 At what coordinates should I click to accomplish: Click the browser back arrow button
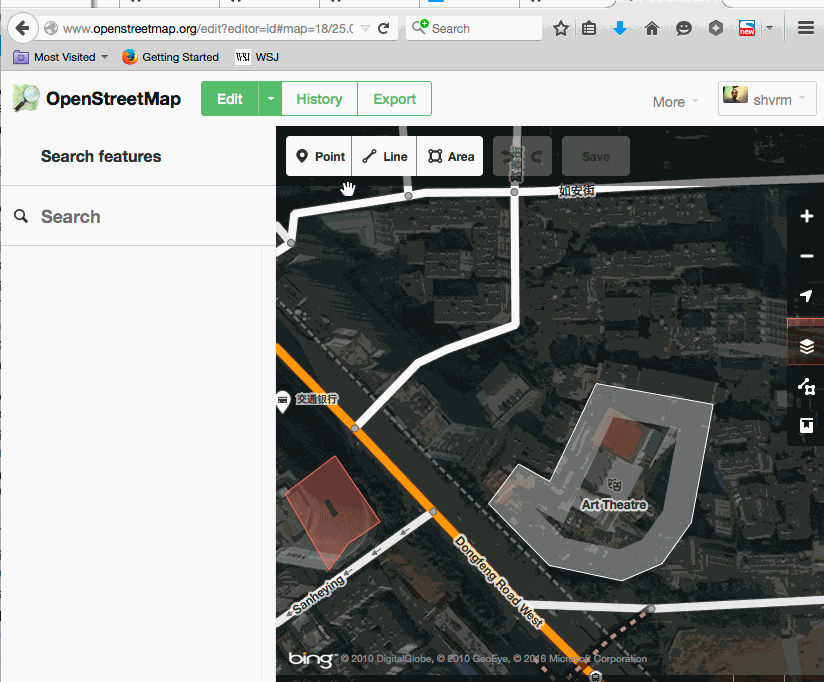coord(23,28)
